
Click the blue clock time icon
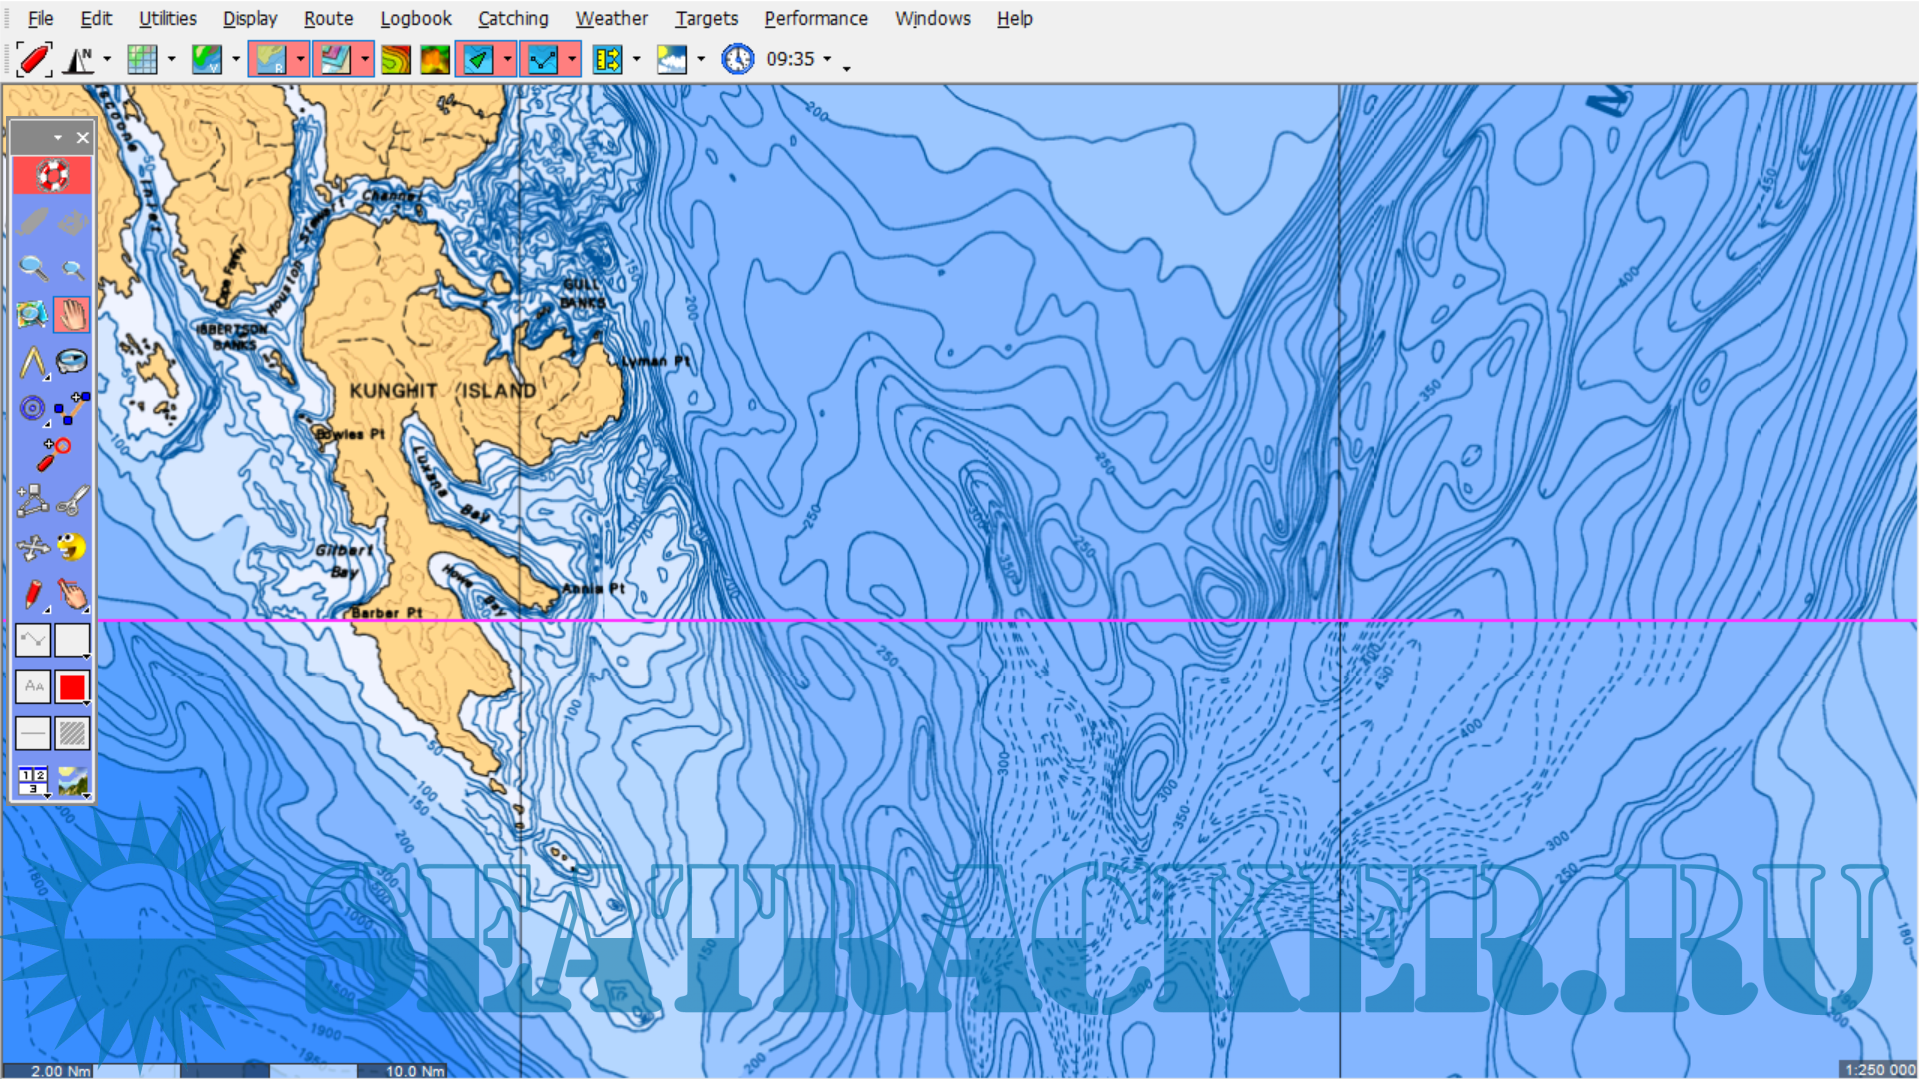(x=738, y=59)
